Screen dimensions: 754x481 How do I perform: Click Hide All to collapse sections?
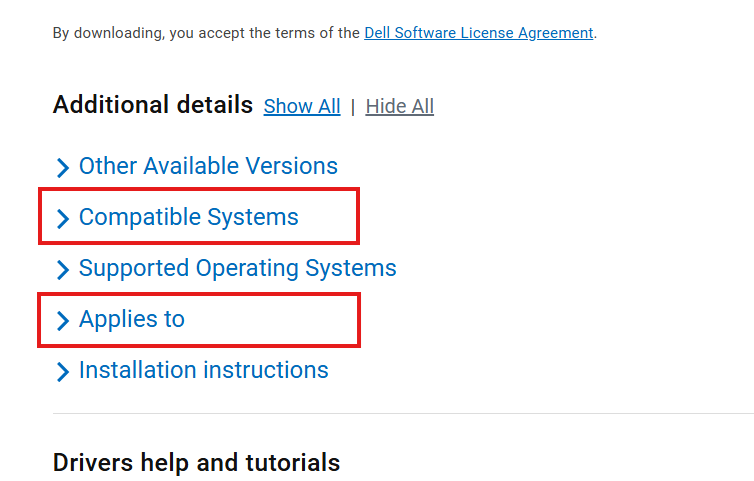click(x=400, y=106)
